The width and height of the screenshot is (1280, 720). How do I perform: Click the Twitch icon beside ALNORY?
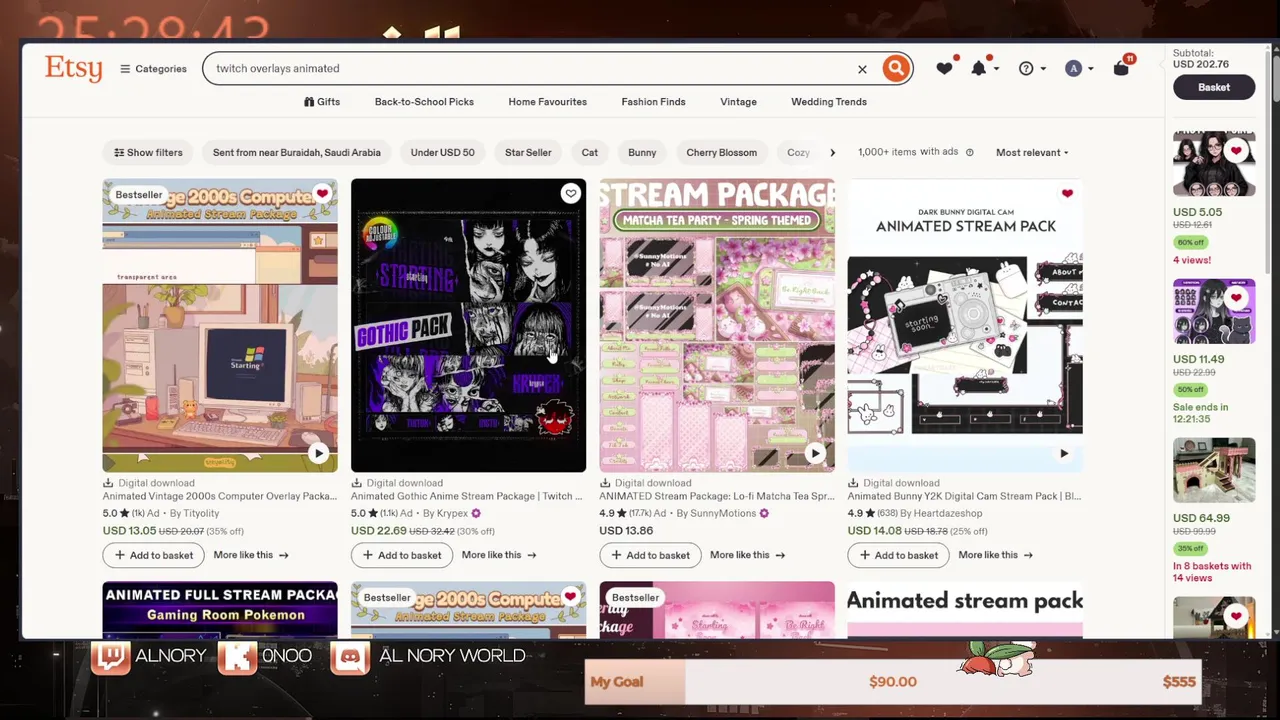tap(110, 657)
